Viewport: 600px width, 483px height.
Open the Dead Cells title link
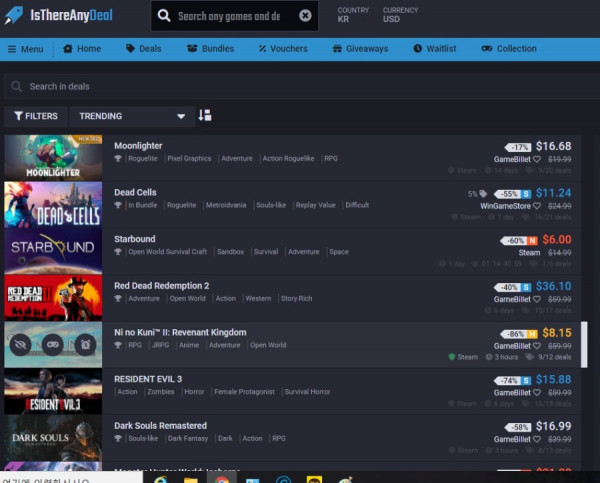click(135, 193)
